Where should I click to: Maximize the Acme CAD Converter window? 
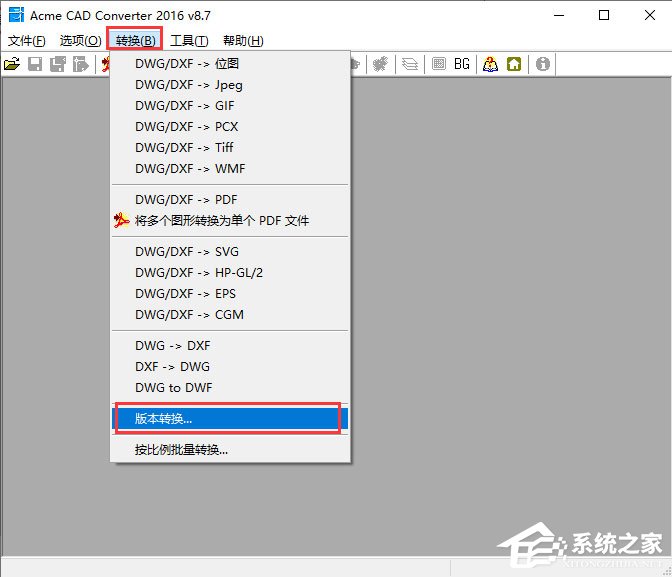(x=604, y=15)
